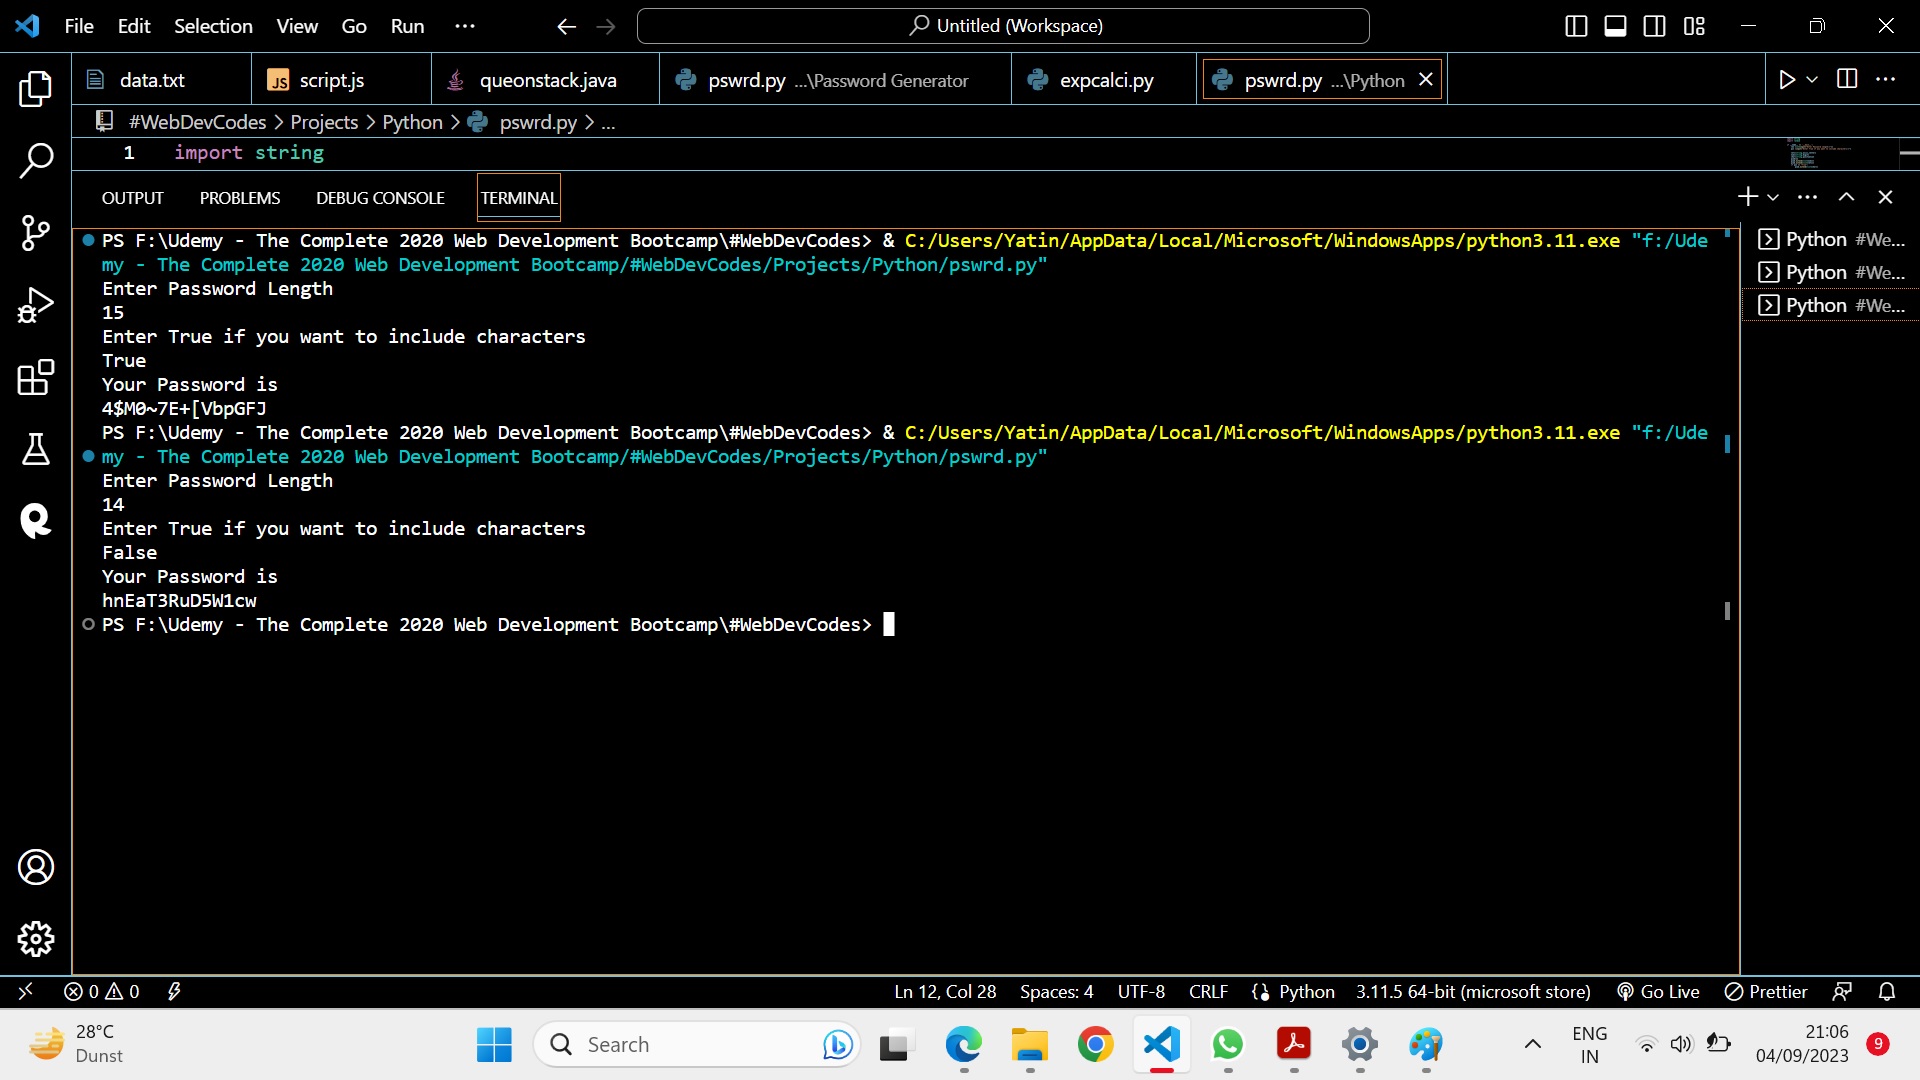Open the Search view
Image resolution: width=1920 pixels, height=1080 pixels.
pos(36,160)
